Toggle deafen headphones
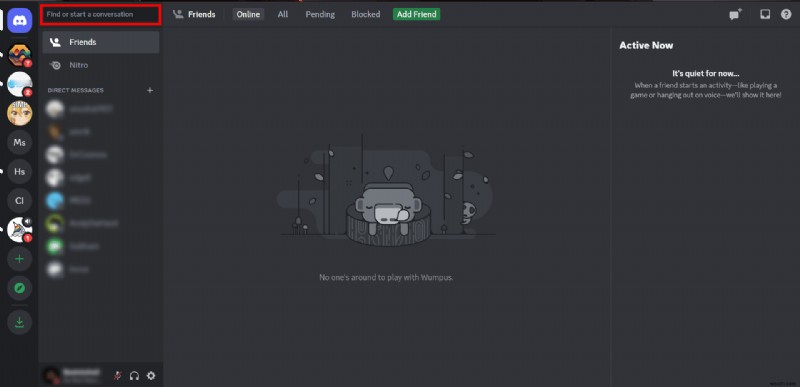Viewport: 800px width, 387px height. (x=134, y=376)
